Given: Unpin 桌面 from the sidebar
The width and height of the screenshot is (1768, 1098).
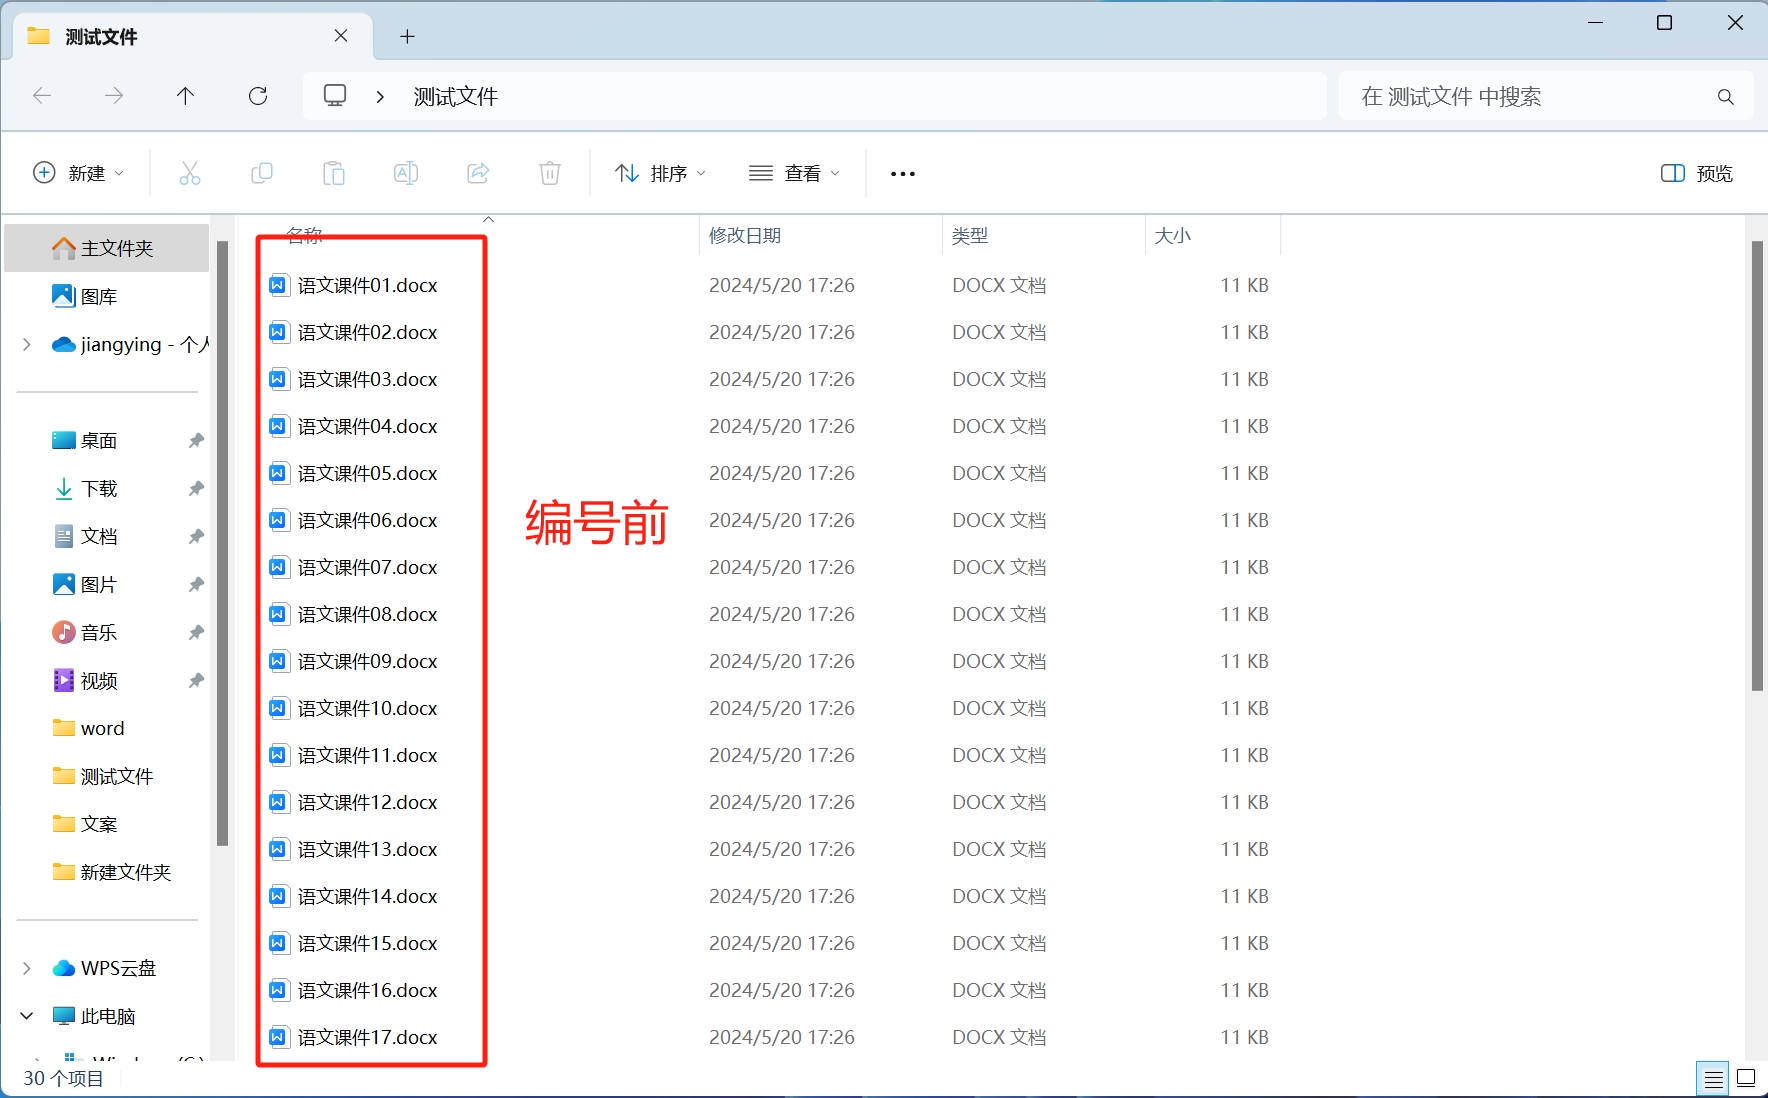Looking at the screenshot, I should tap(195, 440).
